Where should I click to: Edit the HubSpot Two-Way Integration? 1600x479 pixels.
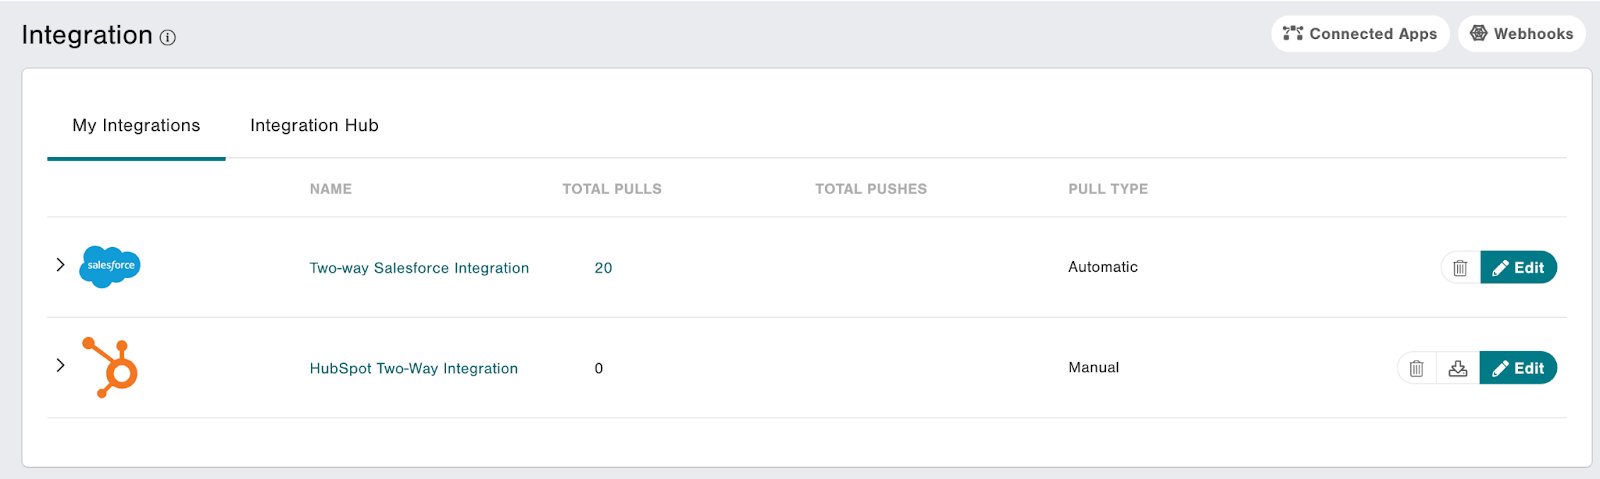point(1518,369)
